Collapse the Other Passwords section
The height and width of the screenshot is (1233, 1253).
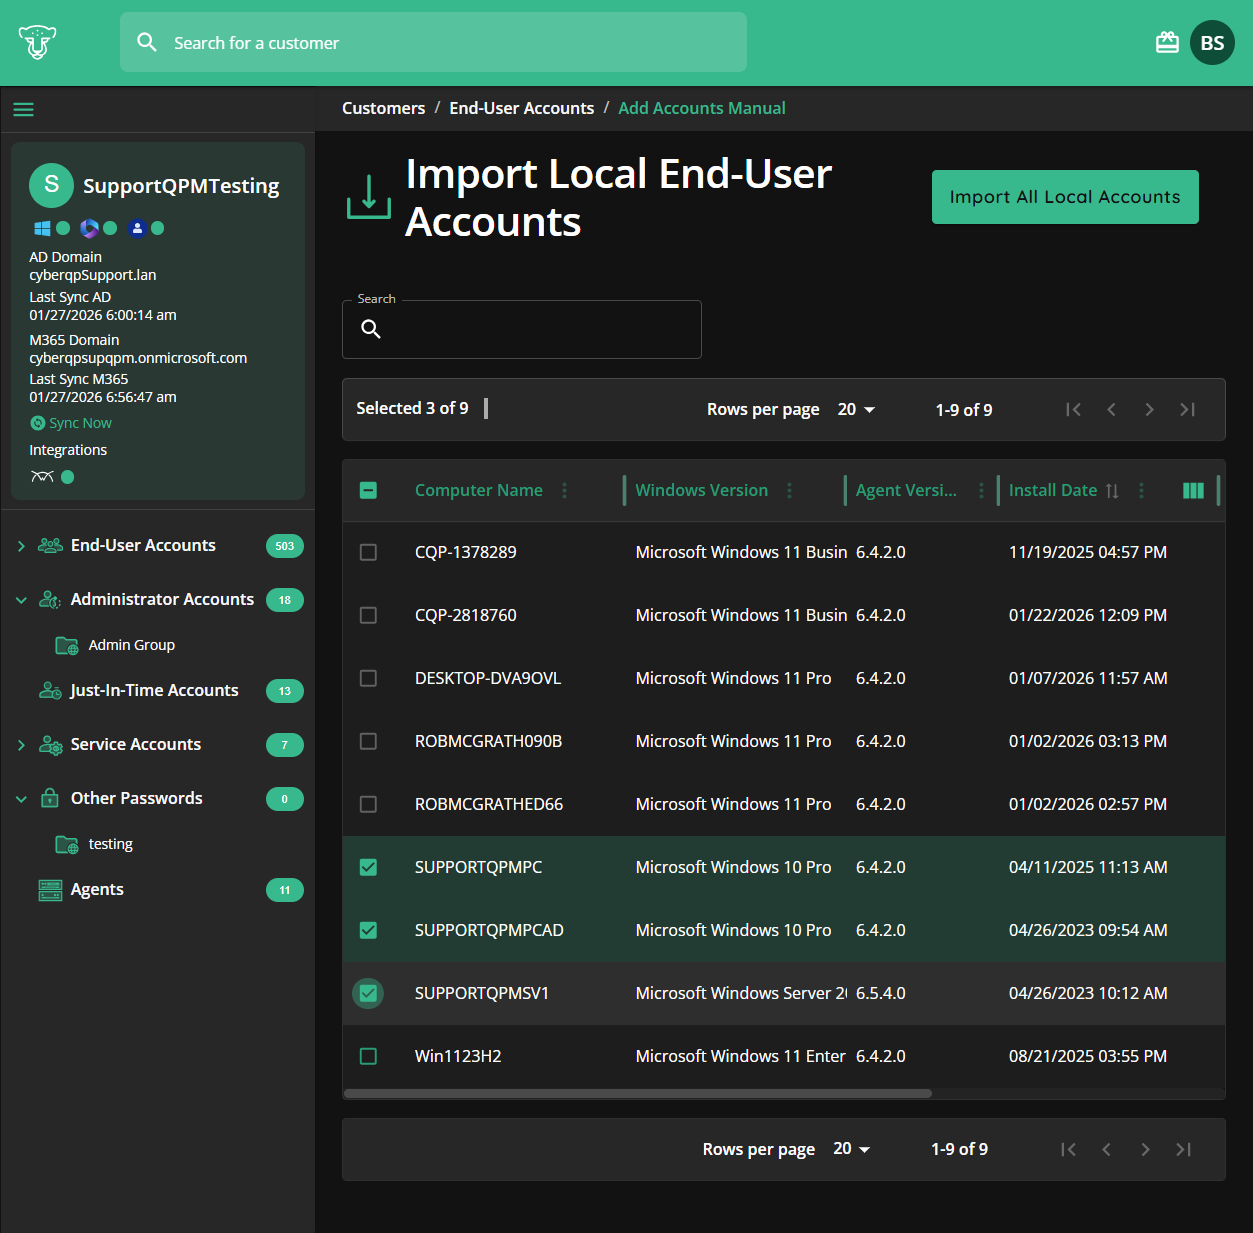coord(21,799)
